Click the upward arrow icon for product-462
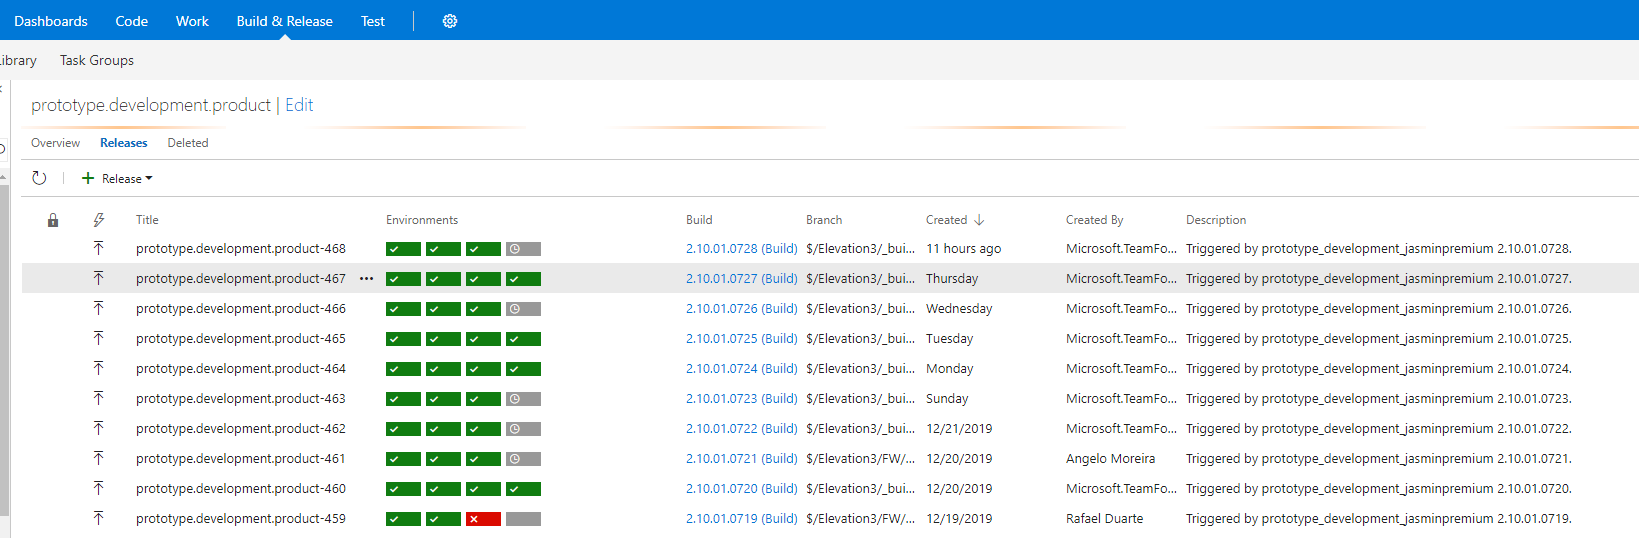The height and width of the screenshot is (538, 1639). click(x=98, y=428)
